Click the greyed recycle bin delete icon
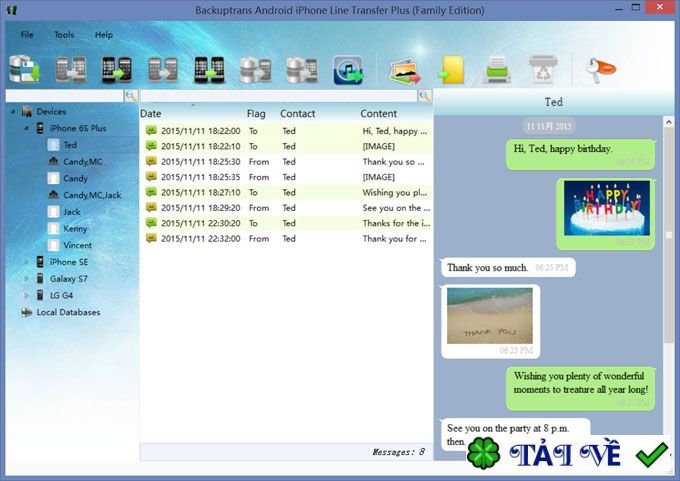Screen dimensions: 680x481 tap(543, 69)
